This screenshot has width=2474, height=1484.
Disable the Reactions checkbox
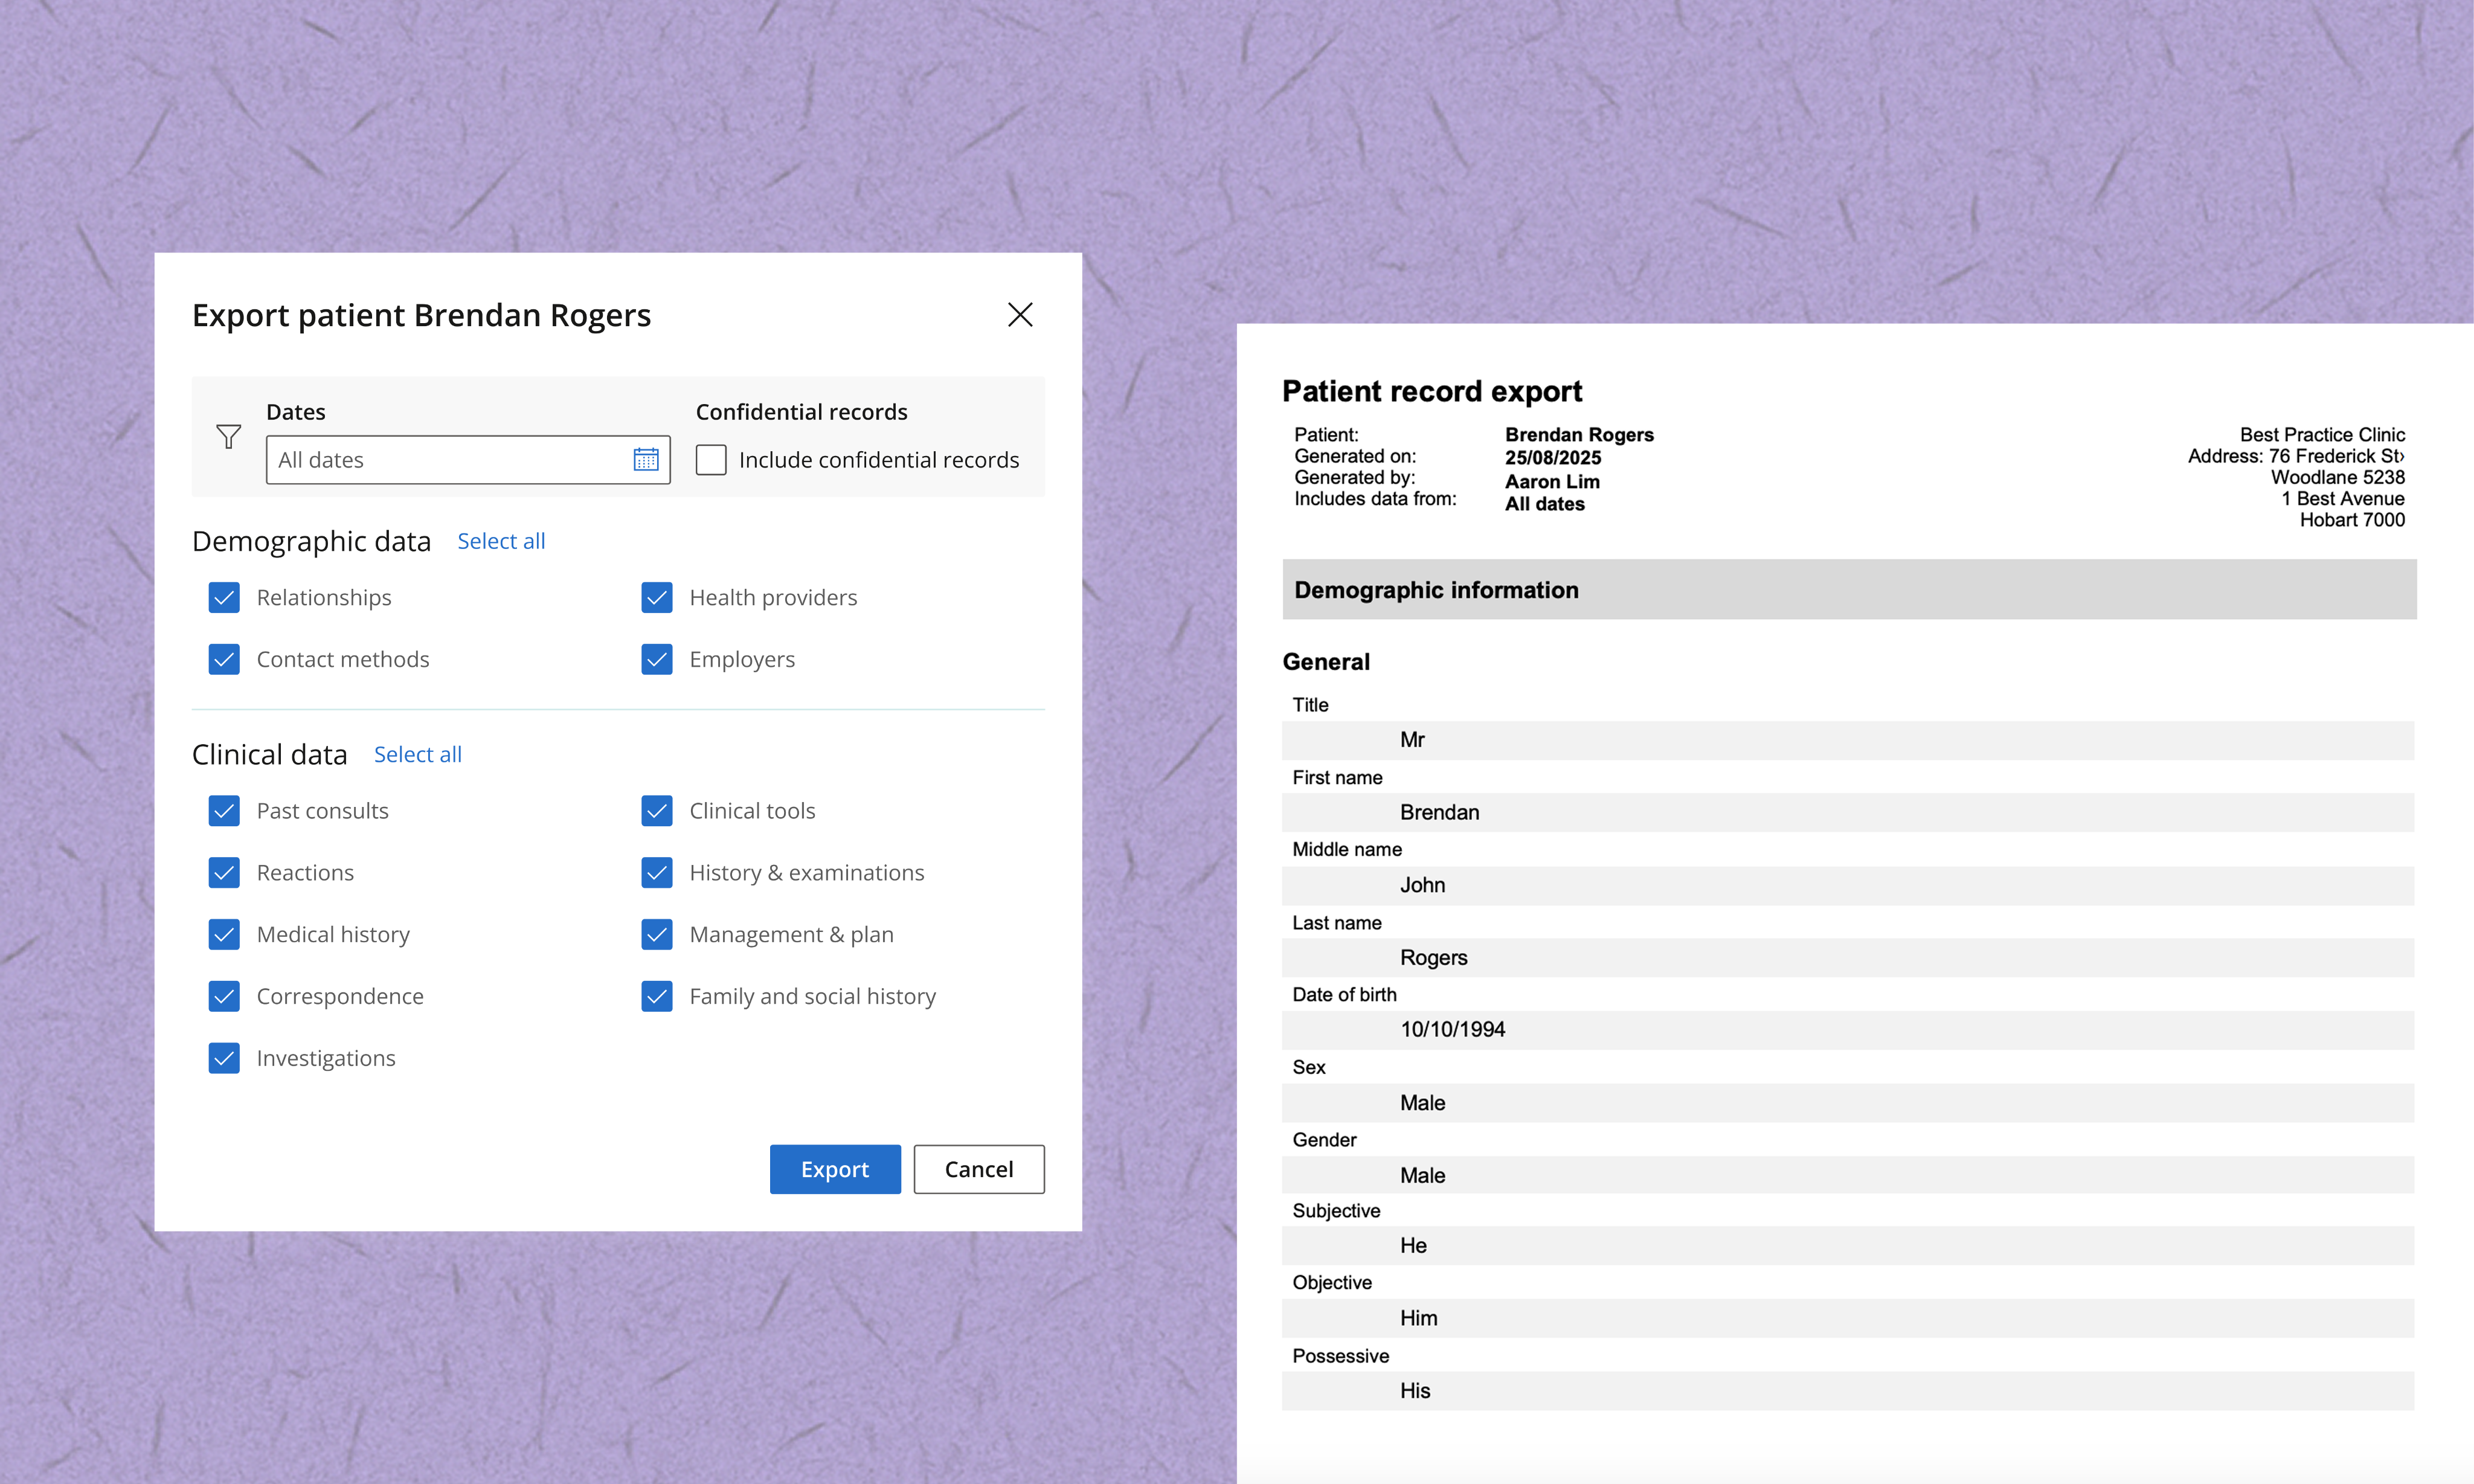224,873
